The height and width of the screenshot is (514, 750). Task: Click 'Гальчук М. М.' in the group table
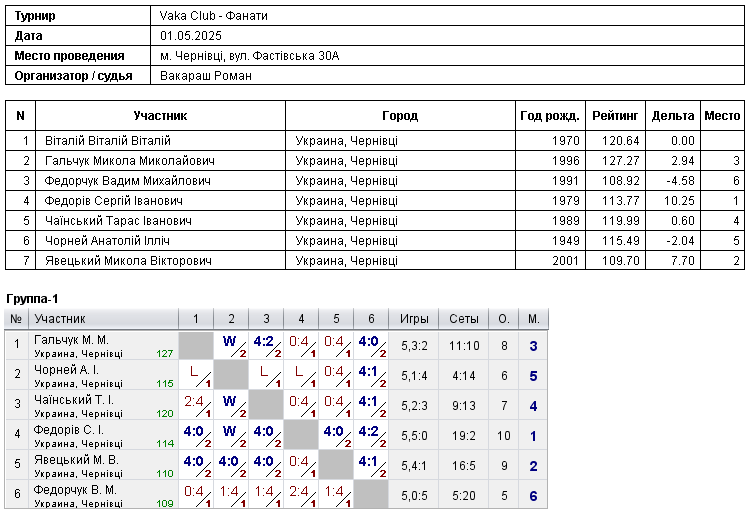point(71,340)
